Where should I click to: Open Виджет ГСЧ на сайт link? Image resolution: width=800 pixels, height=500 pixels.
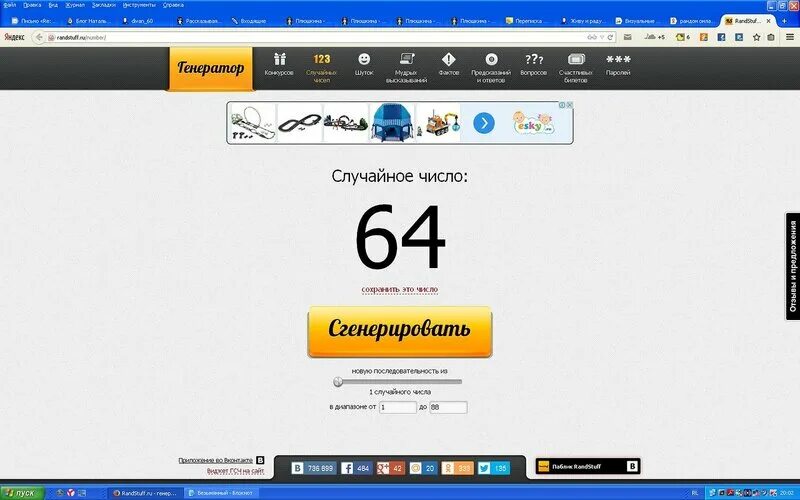pyautogui.click(x=235, y=471)
